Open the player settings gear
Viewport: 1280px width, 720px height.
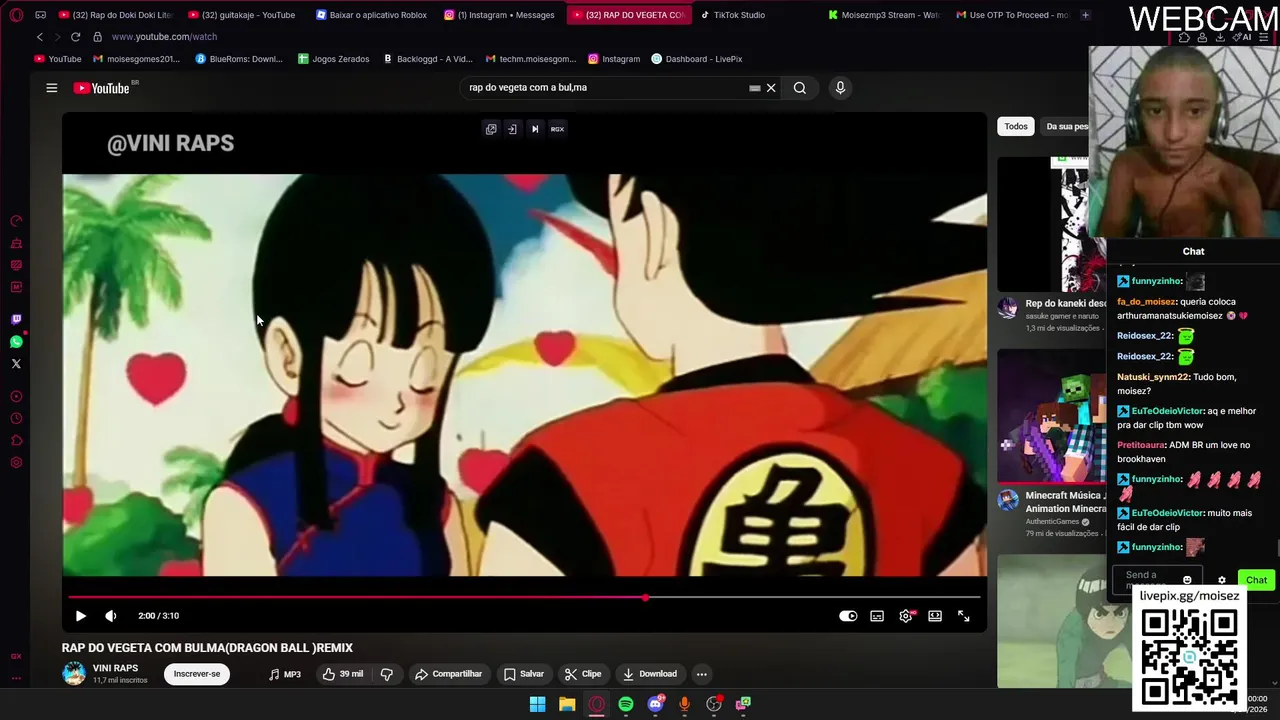pos(906,616)
